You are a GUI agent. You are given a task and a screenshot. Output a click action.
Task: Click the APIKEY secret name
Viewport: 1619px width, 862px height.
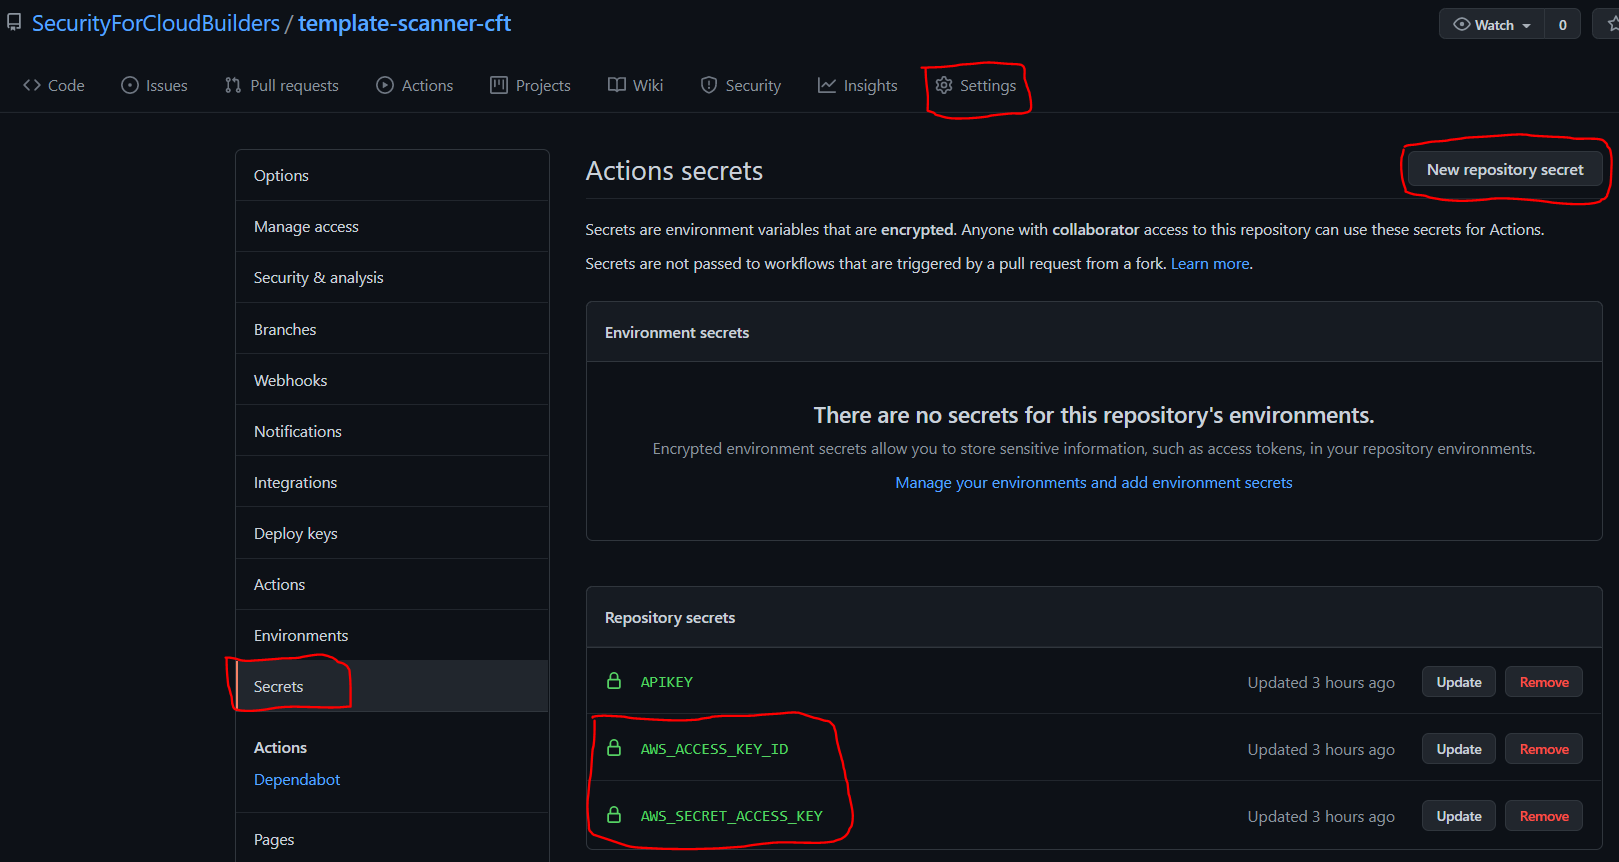coord(667,682)
